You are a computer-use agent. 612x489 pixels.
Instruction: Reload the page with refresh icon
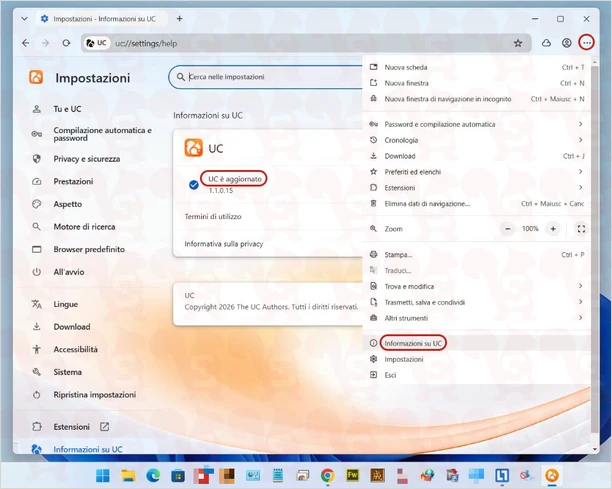click(x=66, y=43)
